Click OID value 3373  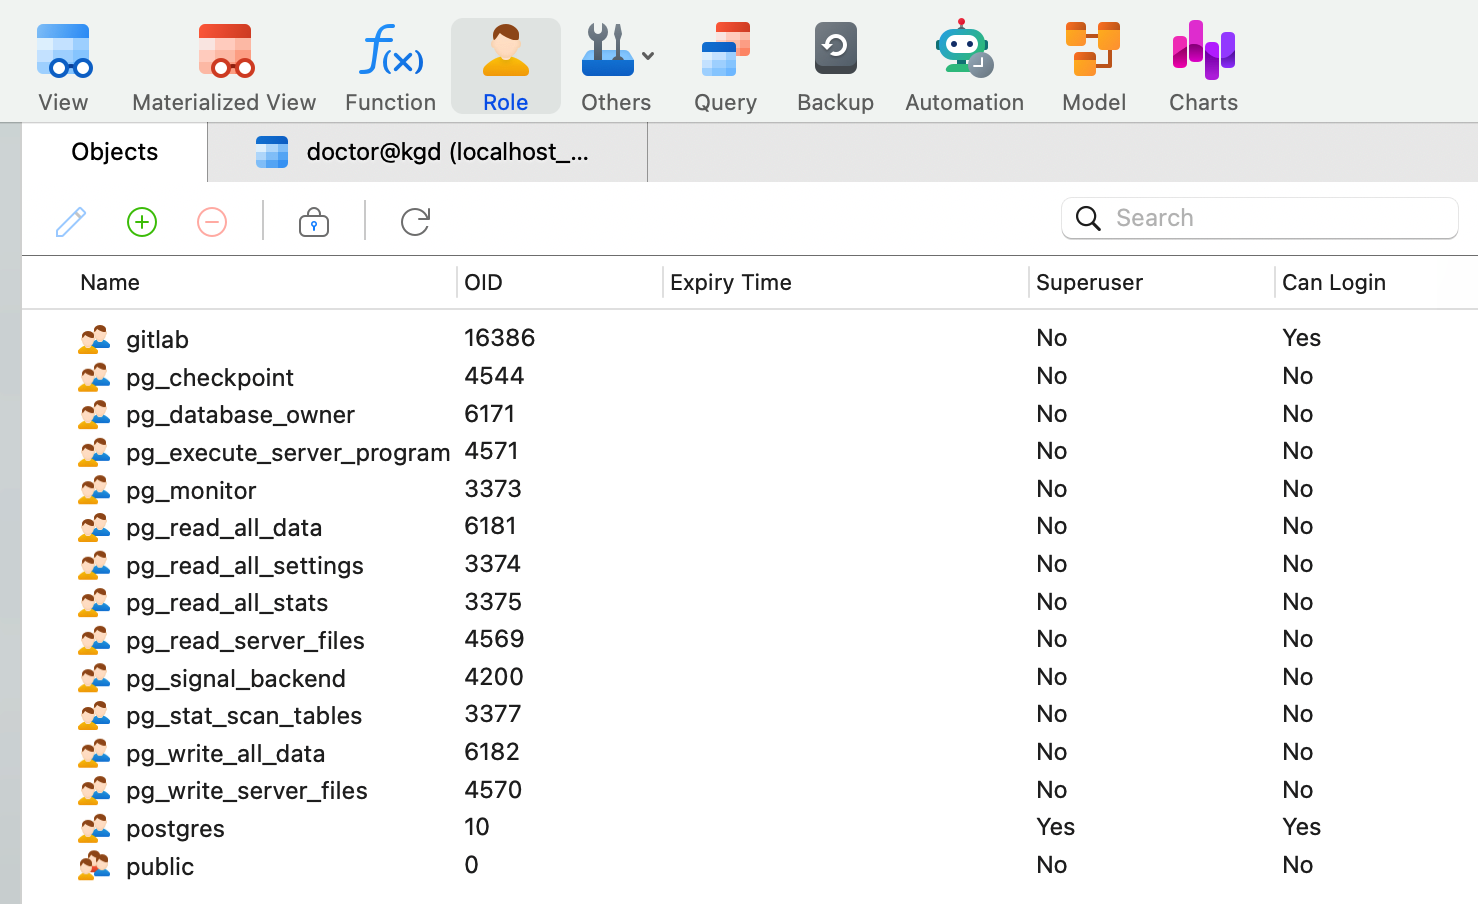coord(493,489)
